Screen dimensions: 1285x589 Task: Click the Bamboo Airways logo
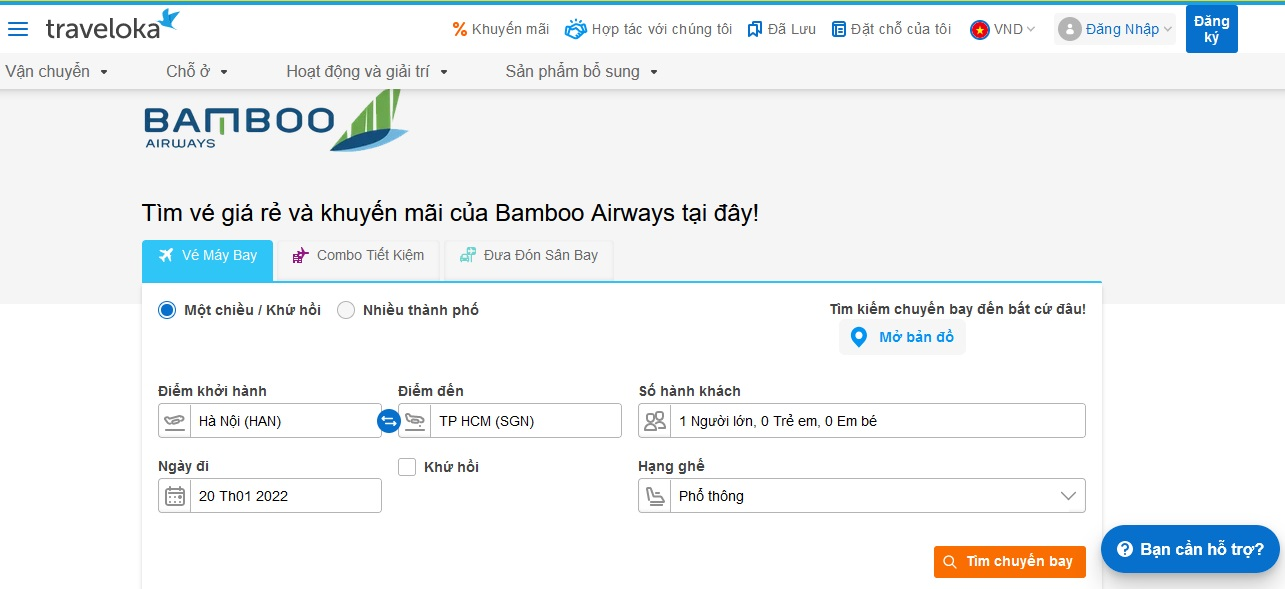[275, 122]
